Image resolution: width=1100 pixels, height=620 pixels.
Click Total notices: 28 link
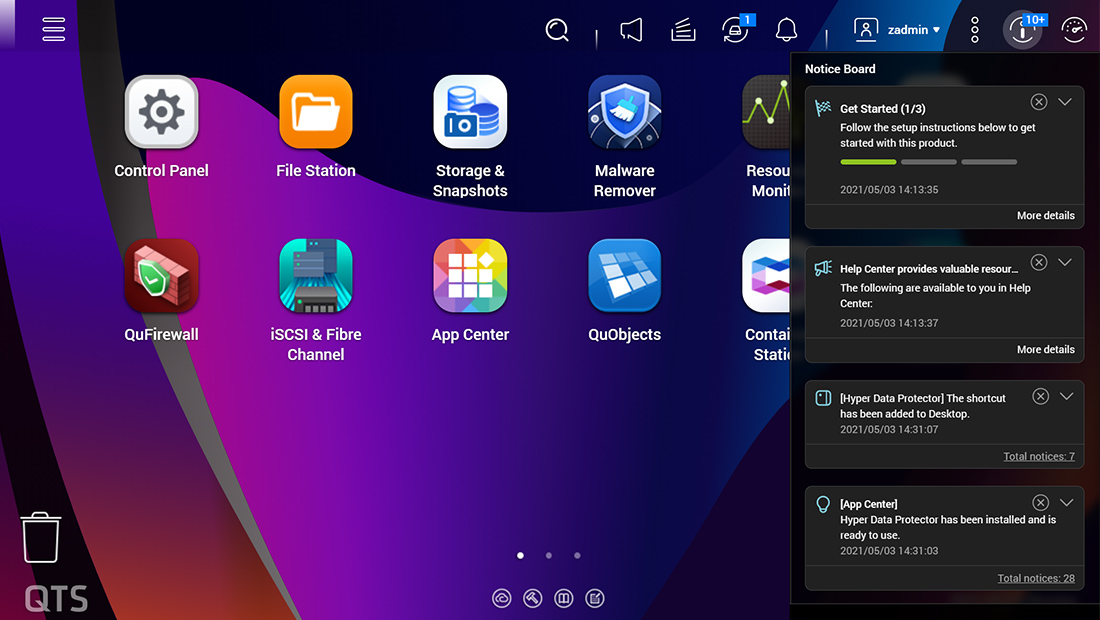point(1036,579)
